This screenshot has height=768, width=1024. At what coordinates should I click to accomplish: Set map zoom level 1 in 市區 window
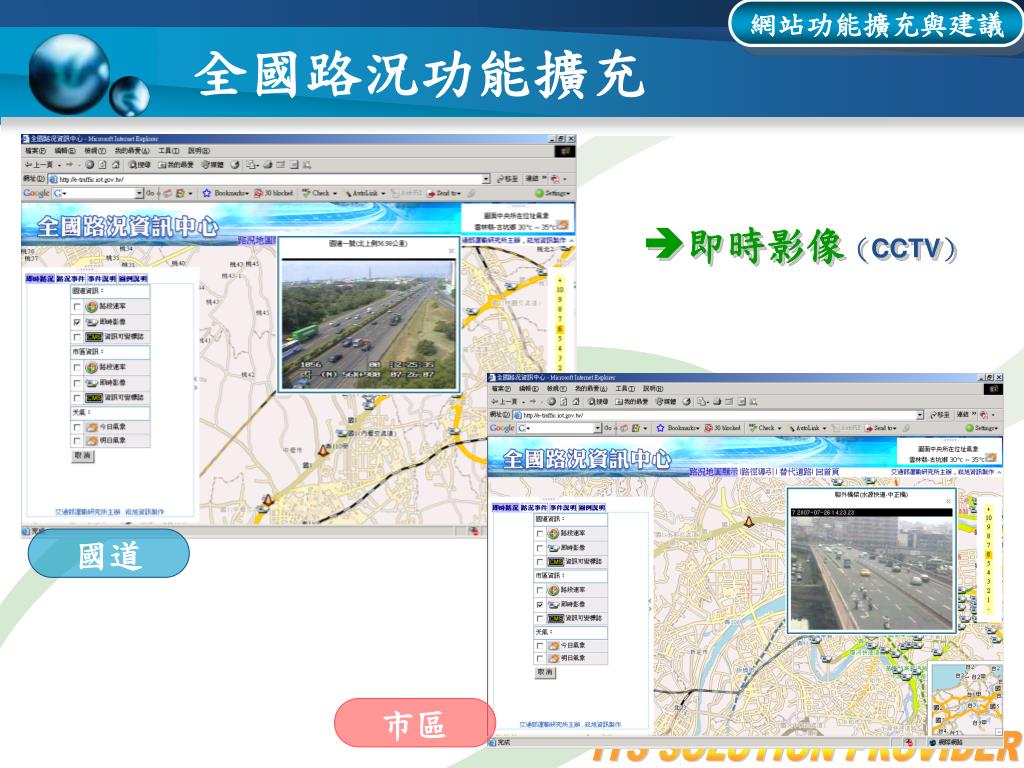[x=989, y=600]
